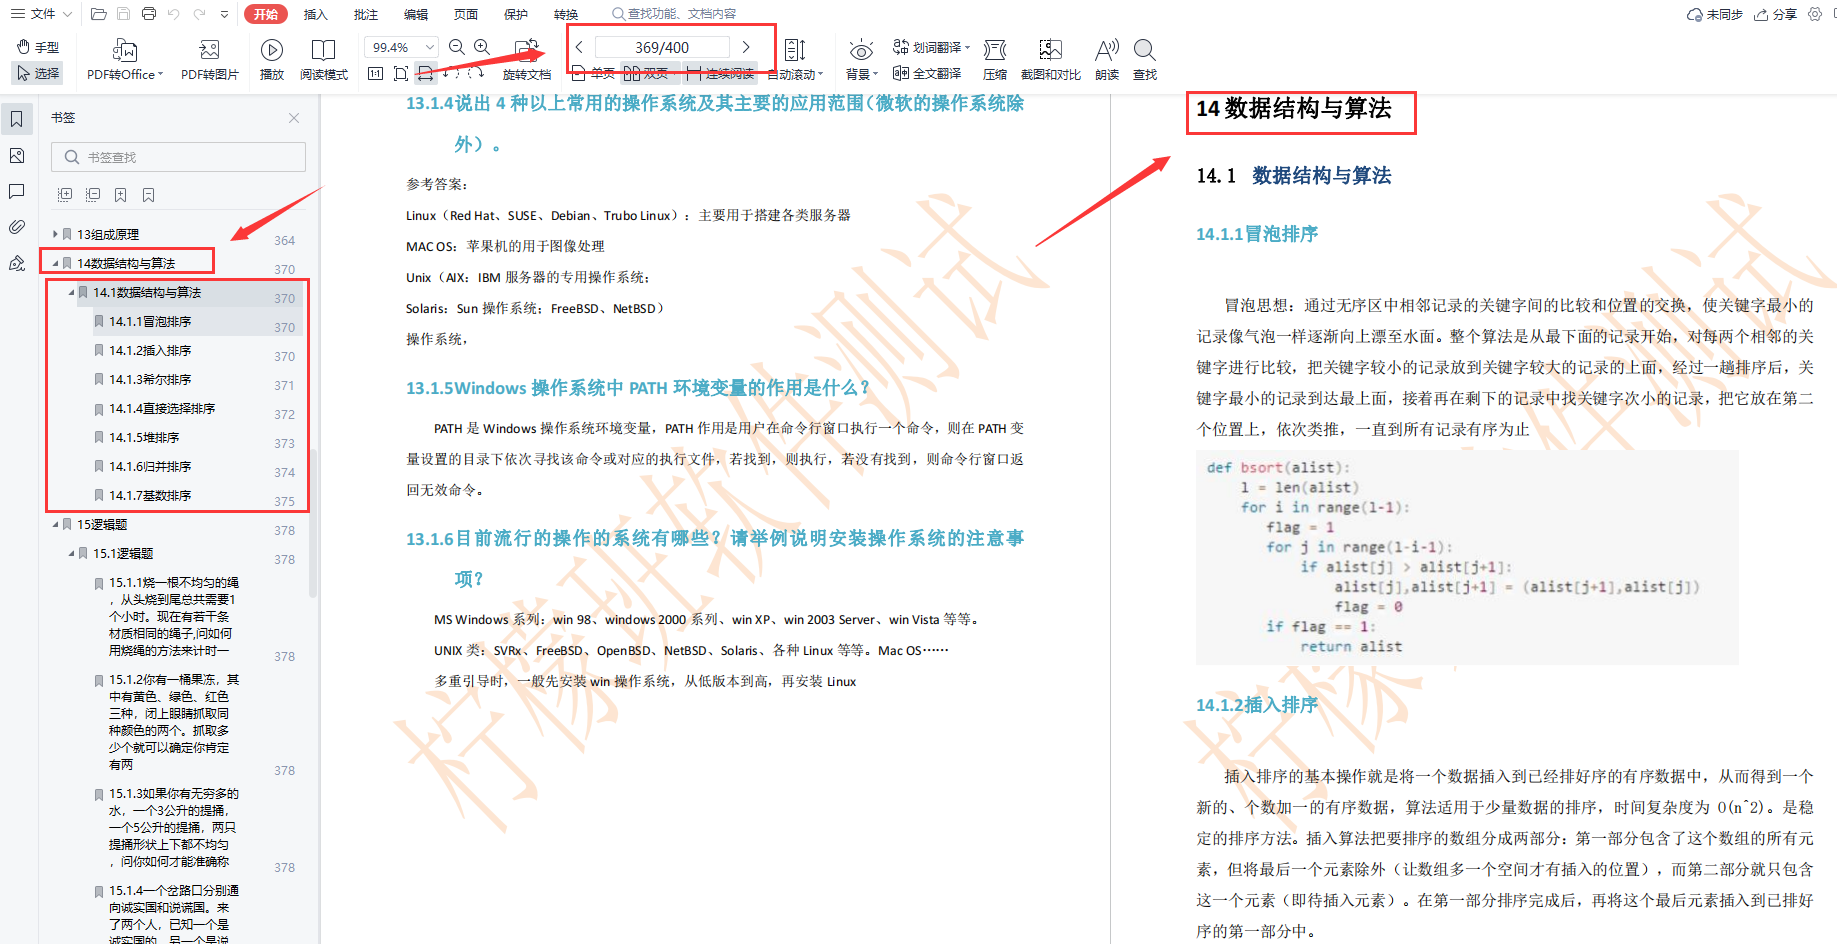
Task: Go to previous page arrow
Action: pyautogui.click(x=579, y=47)
